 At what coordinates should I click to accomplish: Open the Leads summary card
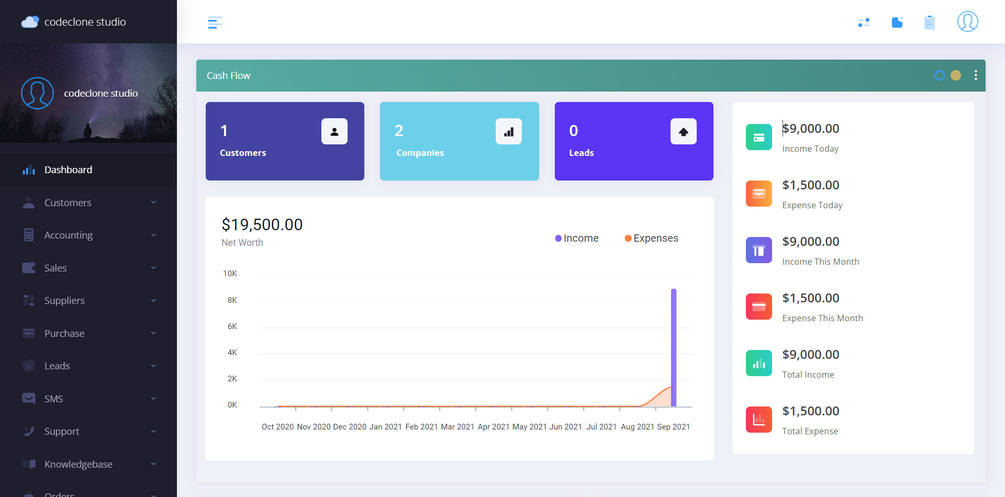pyautogui.click(x=634, y=141)
